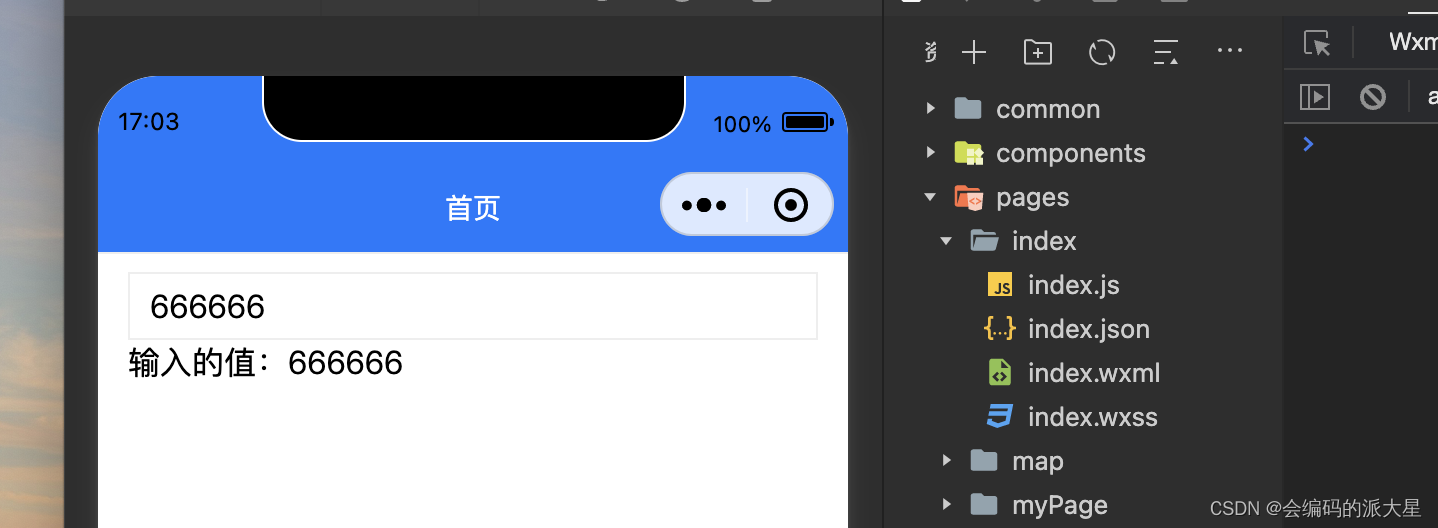Image resolution: width=1438 pixels, height=528 pixels.
Task: Select the common folder label
Action: (x=1048, y=109)
